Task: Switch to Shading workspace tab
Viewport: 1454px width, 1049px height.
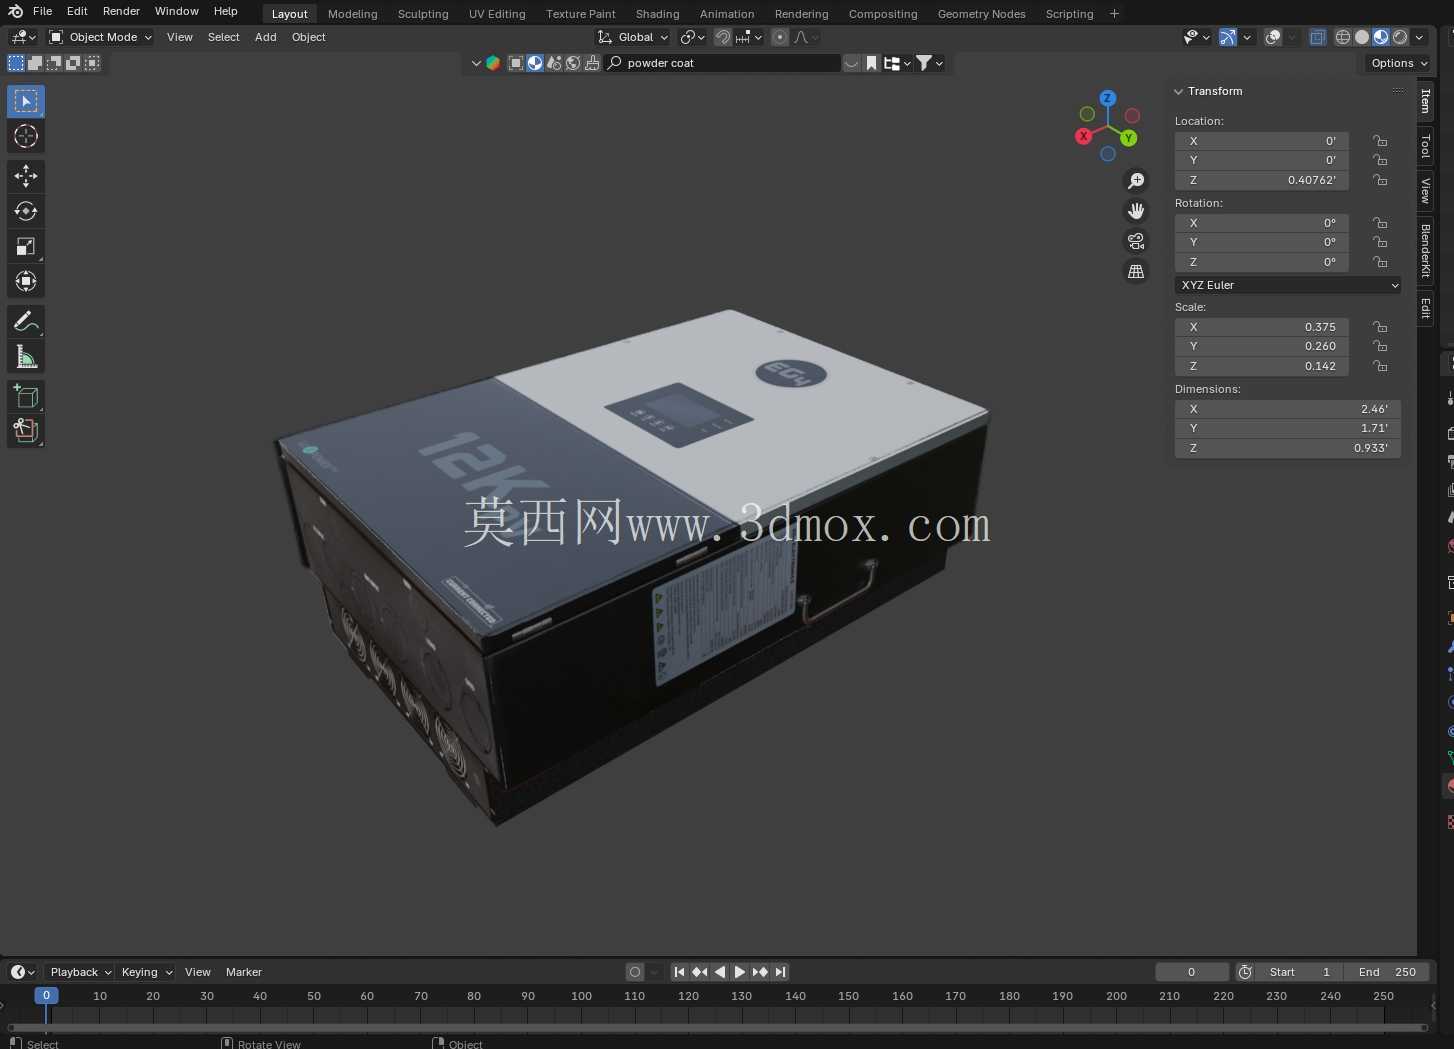Action: tap(657, 14)
